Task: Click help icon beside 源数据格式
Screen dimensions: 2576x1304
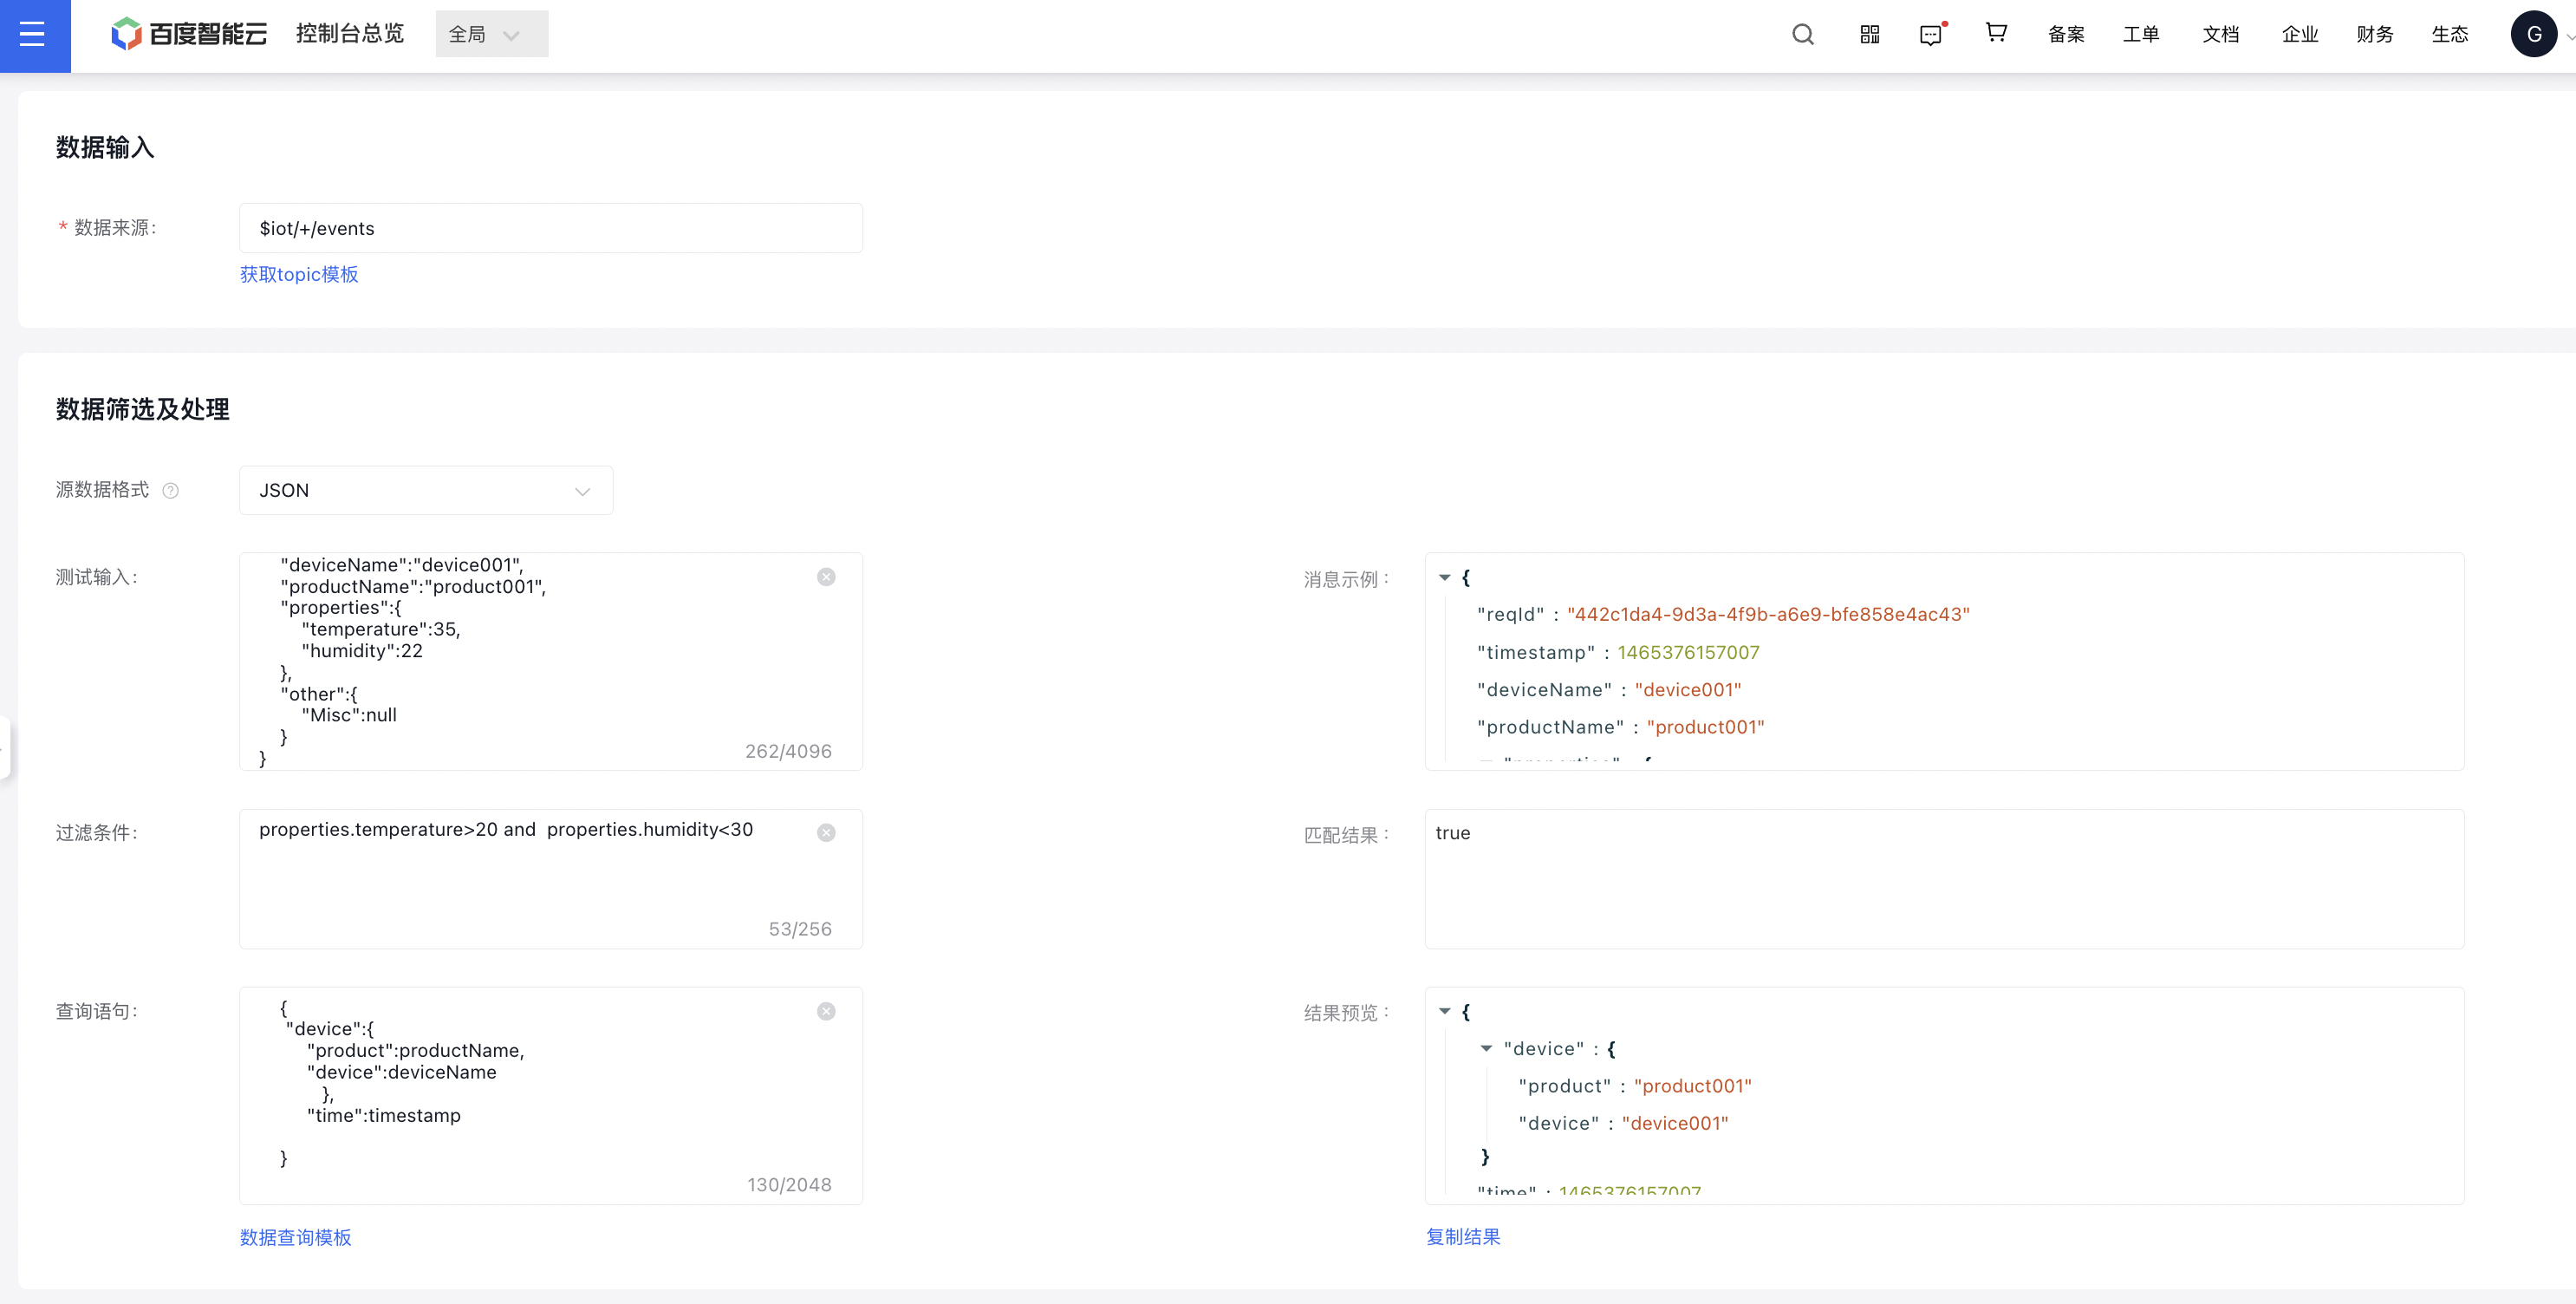Action: [171, 490]
